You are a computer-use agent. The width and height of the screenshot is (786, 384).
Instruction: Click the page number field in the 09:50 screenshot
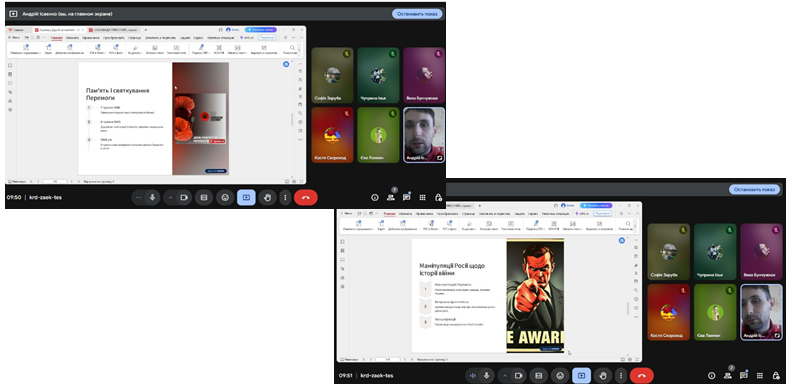[55, 181]
